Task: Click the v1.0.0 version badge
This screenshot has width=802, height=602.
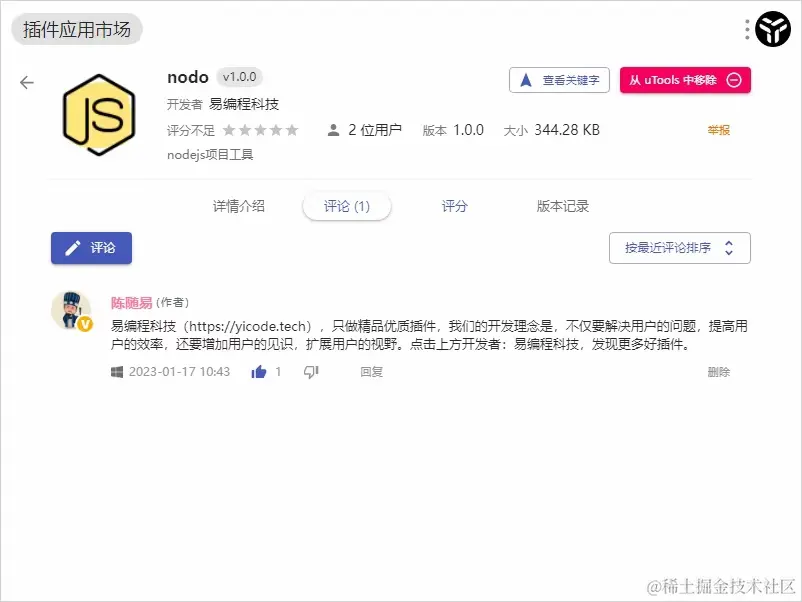Action: click(239, 77)
